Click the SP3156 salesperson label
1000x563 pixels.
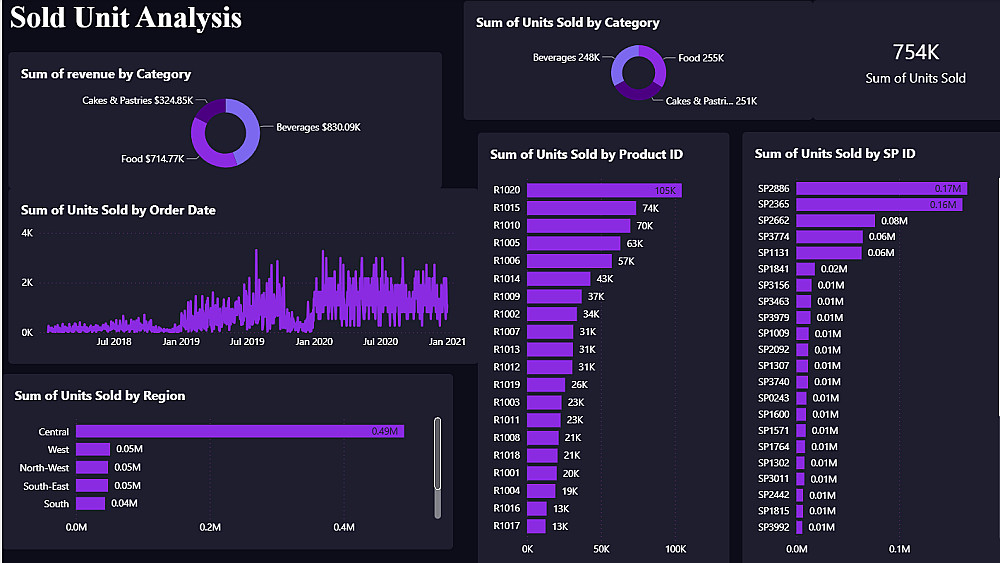[x=774, y=285]
